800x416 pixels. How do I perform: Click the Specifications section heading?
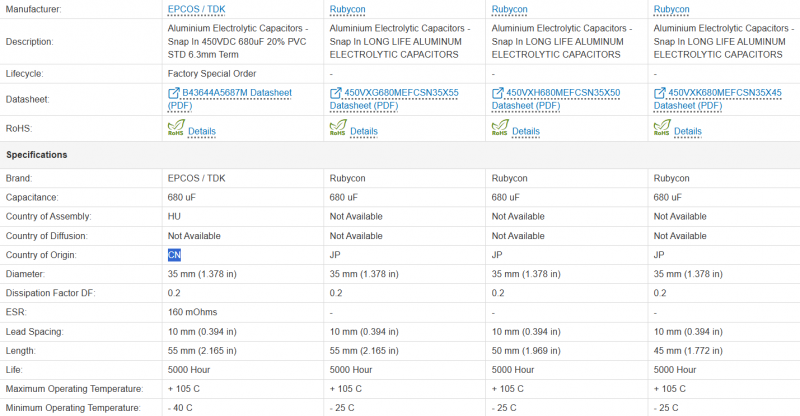pos(37,155)
